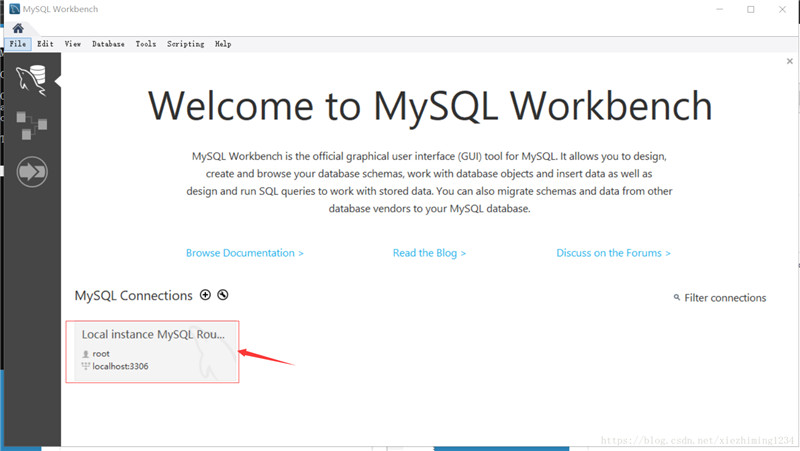Image resolution: width=800 pixels, height=451 pixels.
Task: Open the Migration wizard sidebar icon
Action: point(32,172)
